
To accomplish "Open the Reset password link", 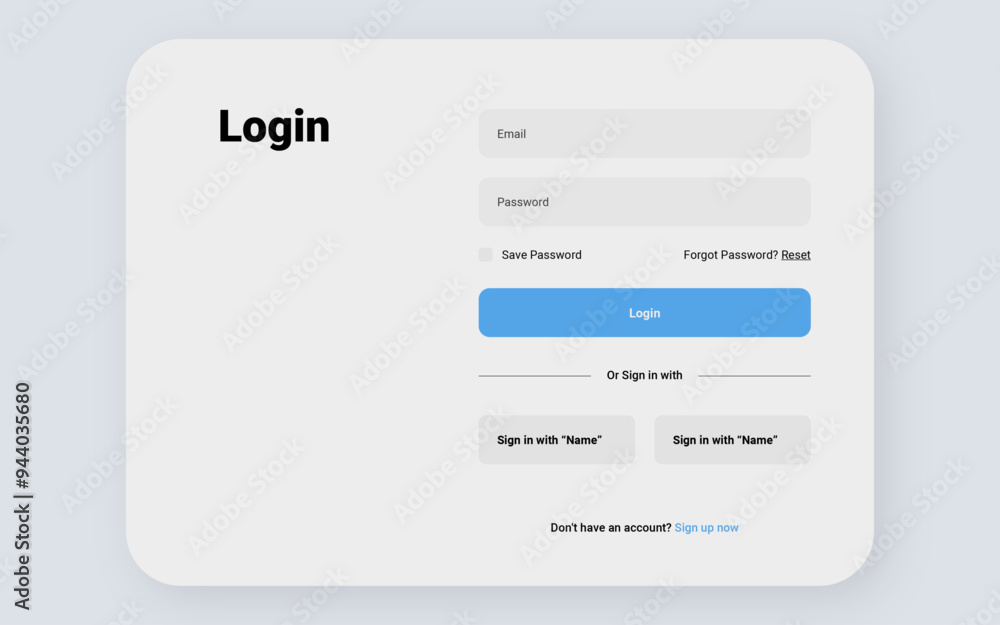I will [796, 254].
